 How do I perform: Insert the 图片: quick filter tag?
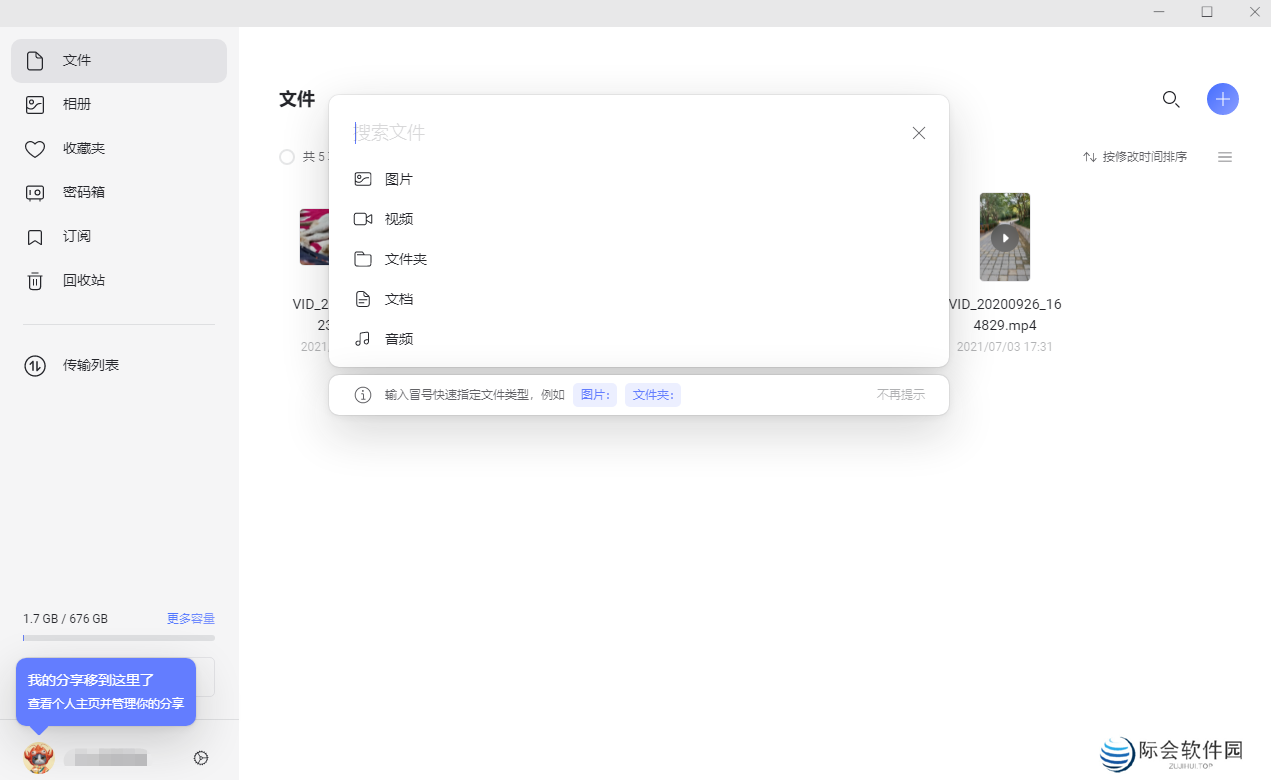594,394
